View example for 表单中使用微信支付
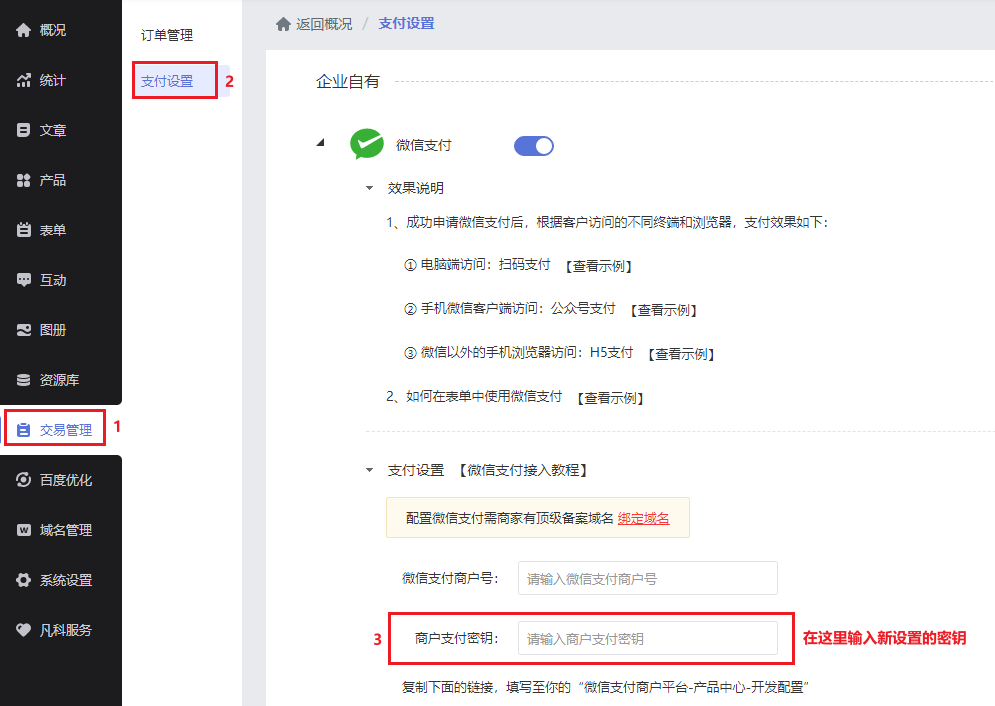The height and width of the screenshot is (706, 995). coord(610,398)
